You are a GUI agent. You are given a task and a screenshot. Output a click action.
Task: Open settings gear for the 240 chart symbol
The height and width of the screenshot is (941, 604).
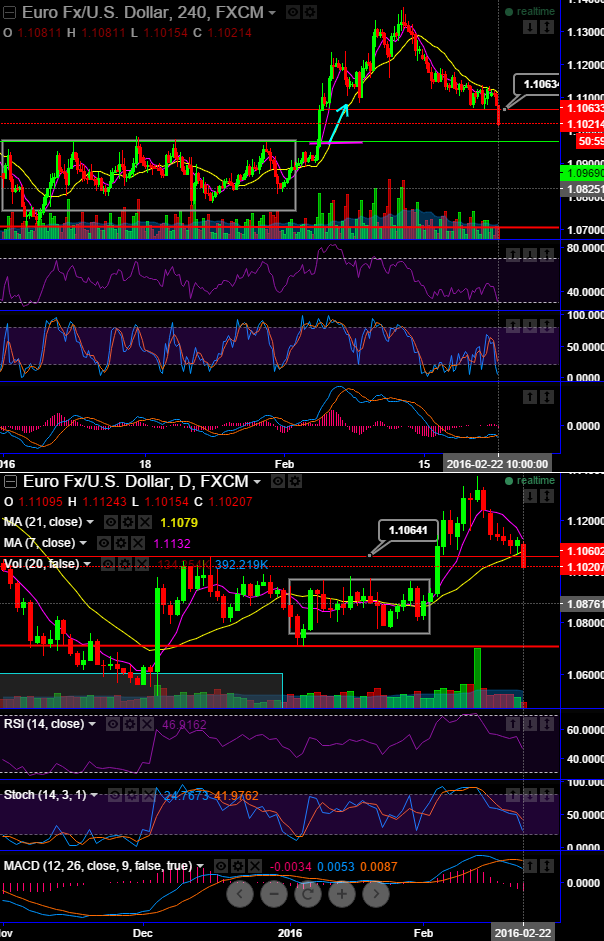pyautogui.click(x=310, y=12)
